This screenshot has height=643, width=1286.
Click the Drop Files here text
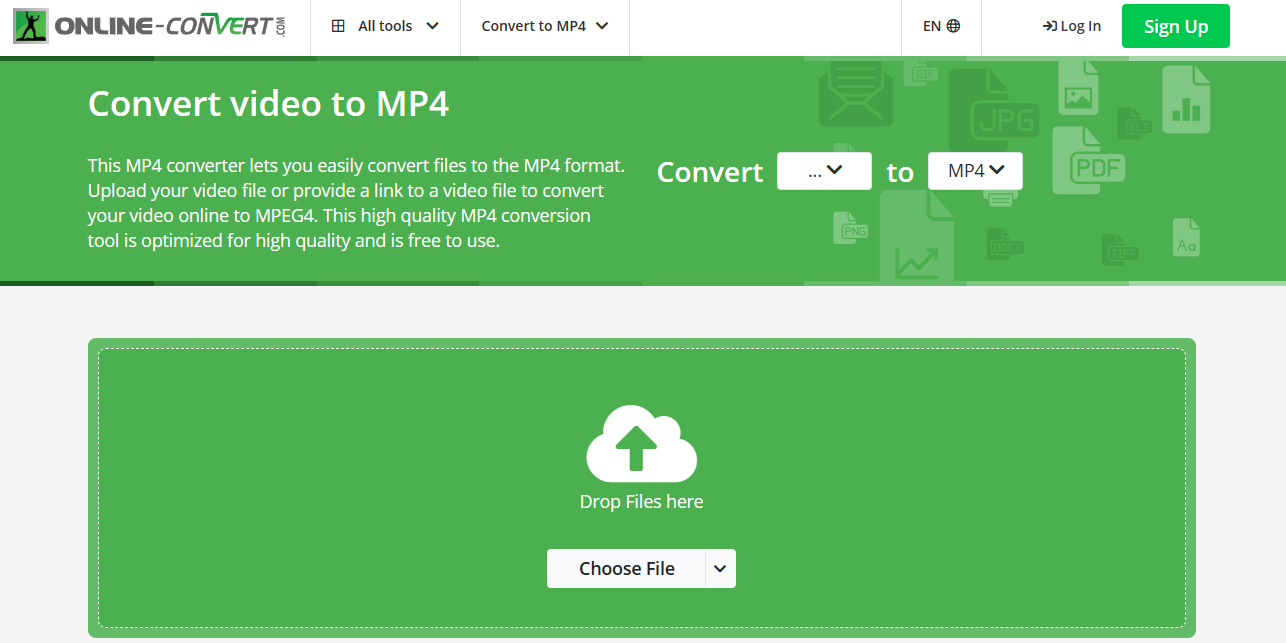click(x=641, y=502)
